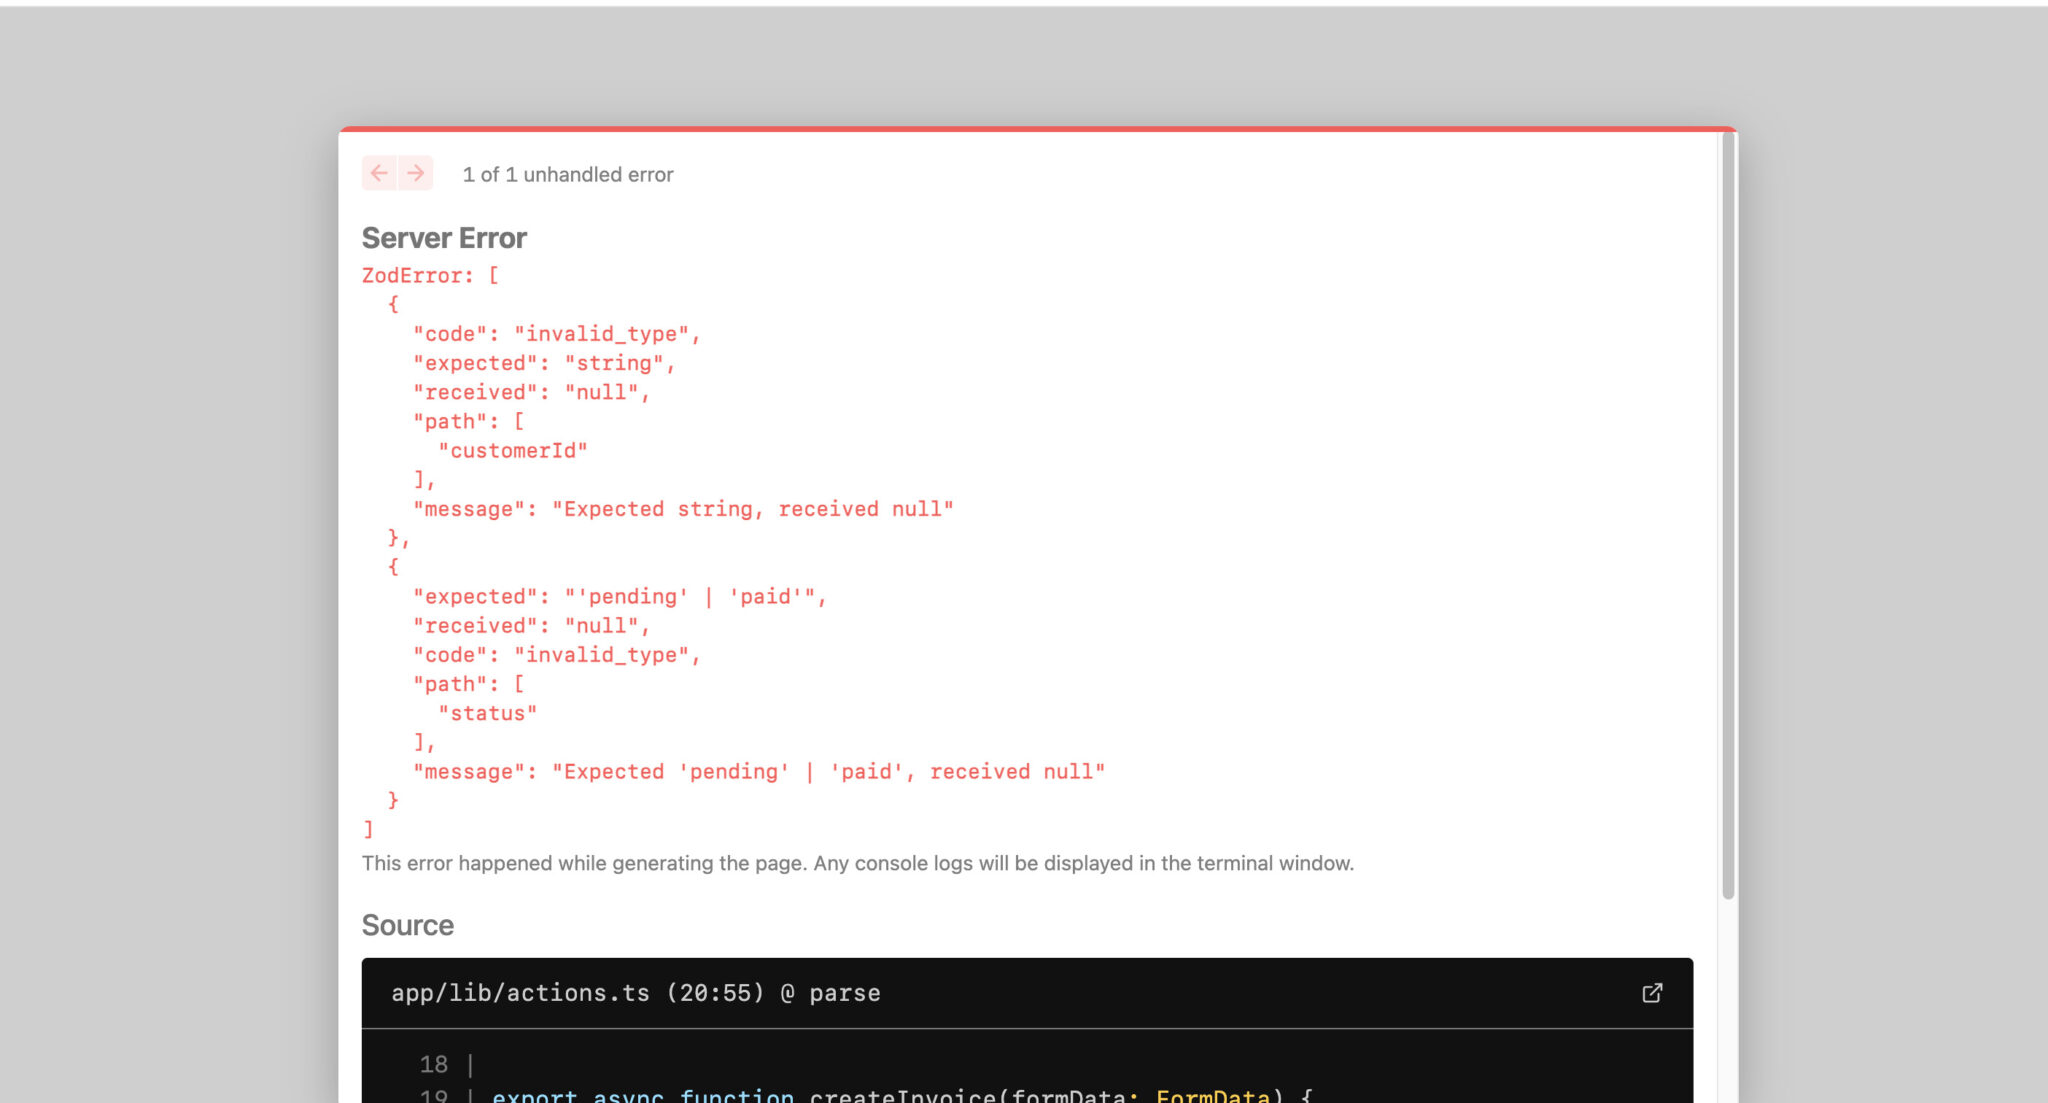2048x1103 pixels.
Task: Click the right arrow inside the pink navigation control
Action: pyautogui.click(x=414, y=173)
